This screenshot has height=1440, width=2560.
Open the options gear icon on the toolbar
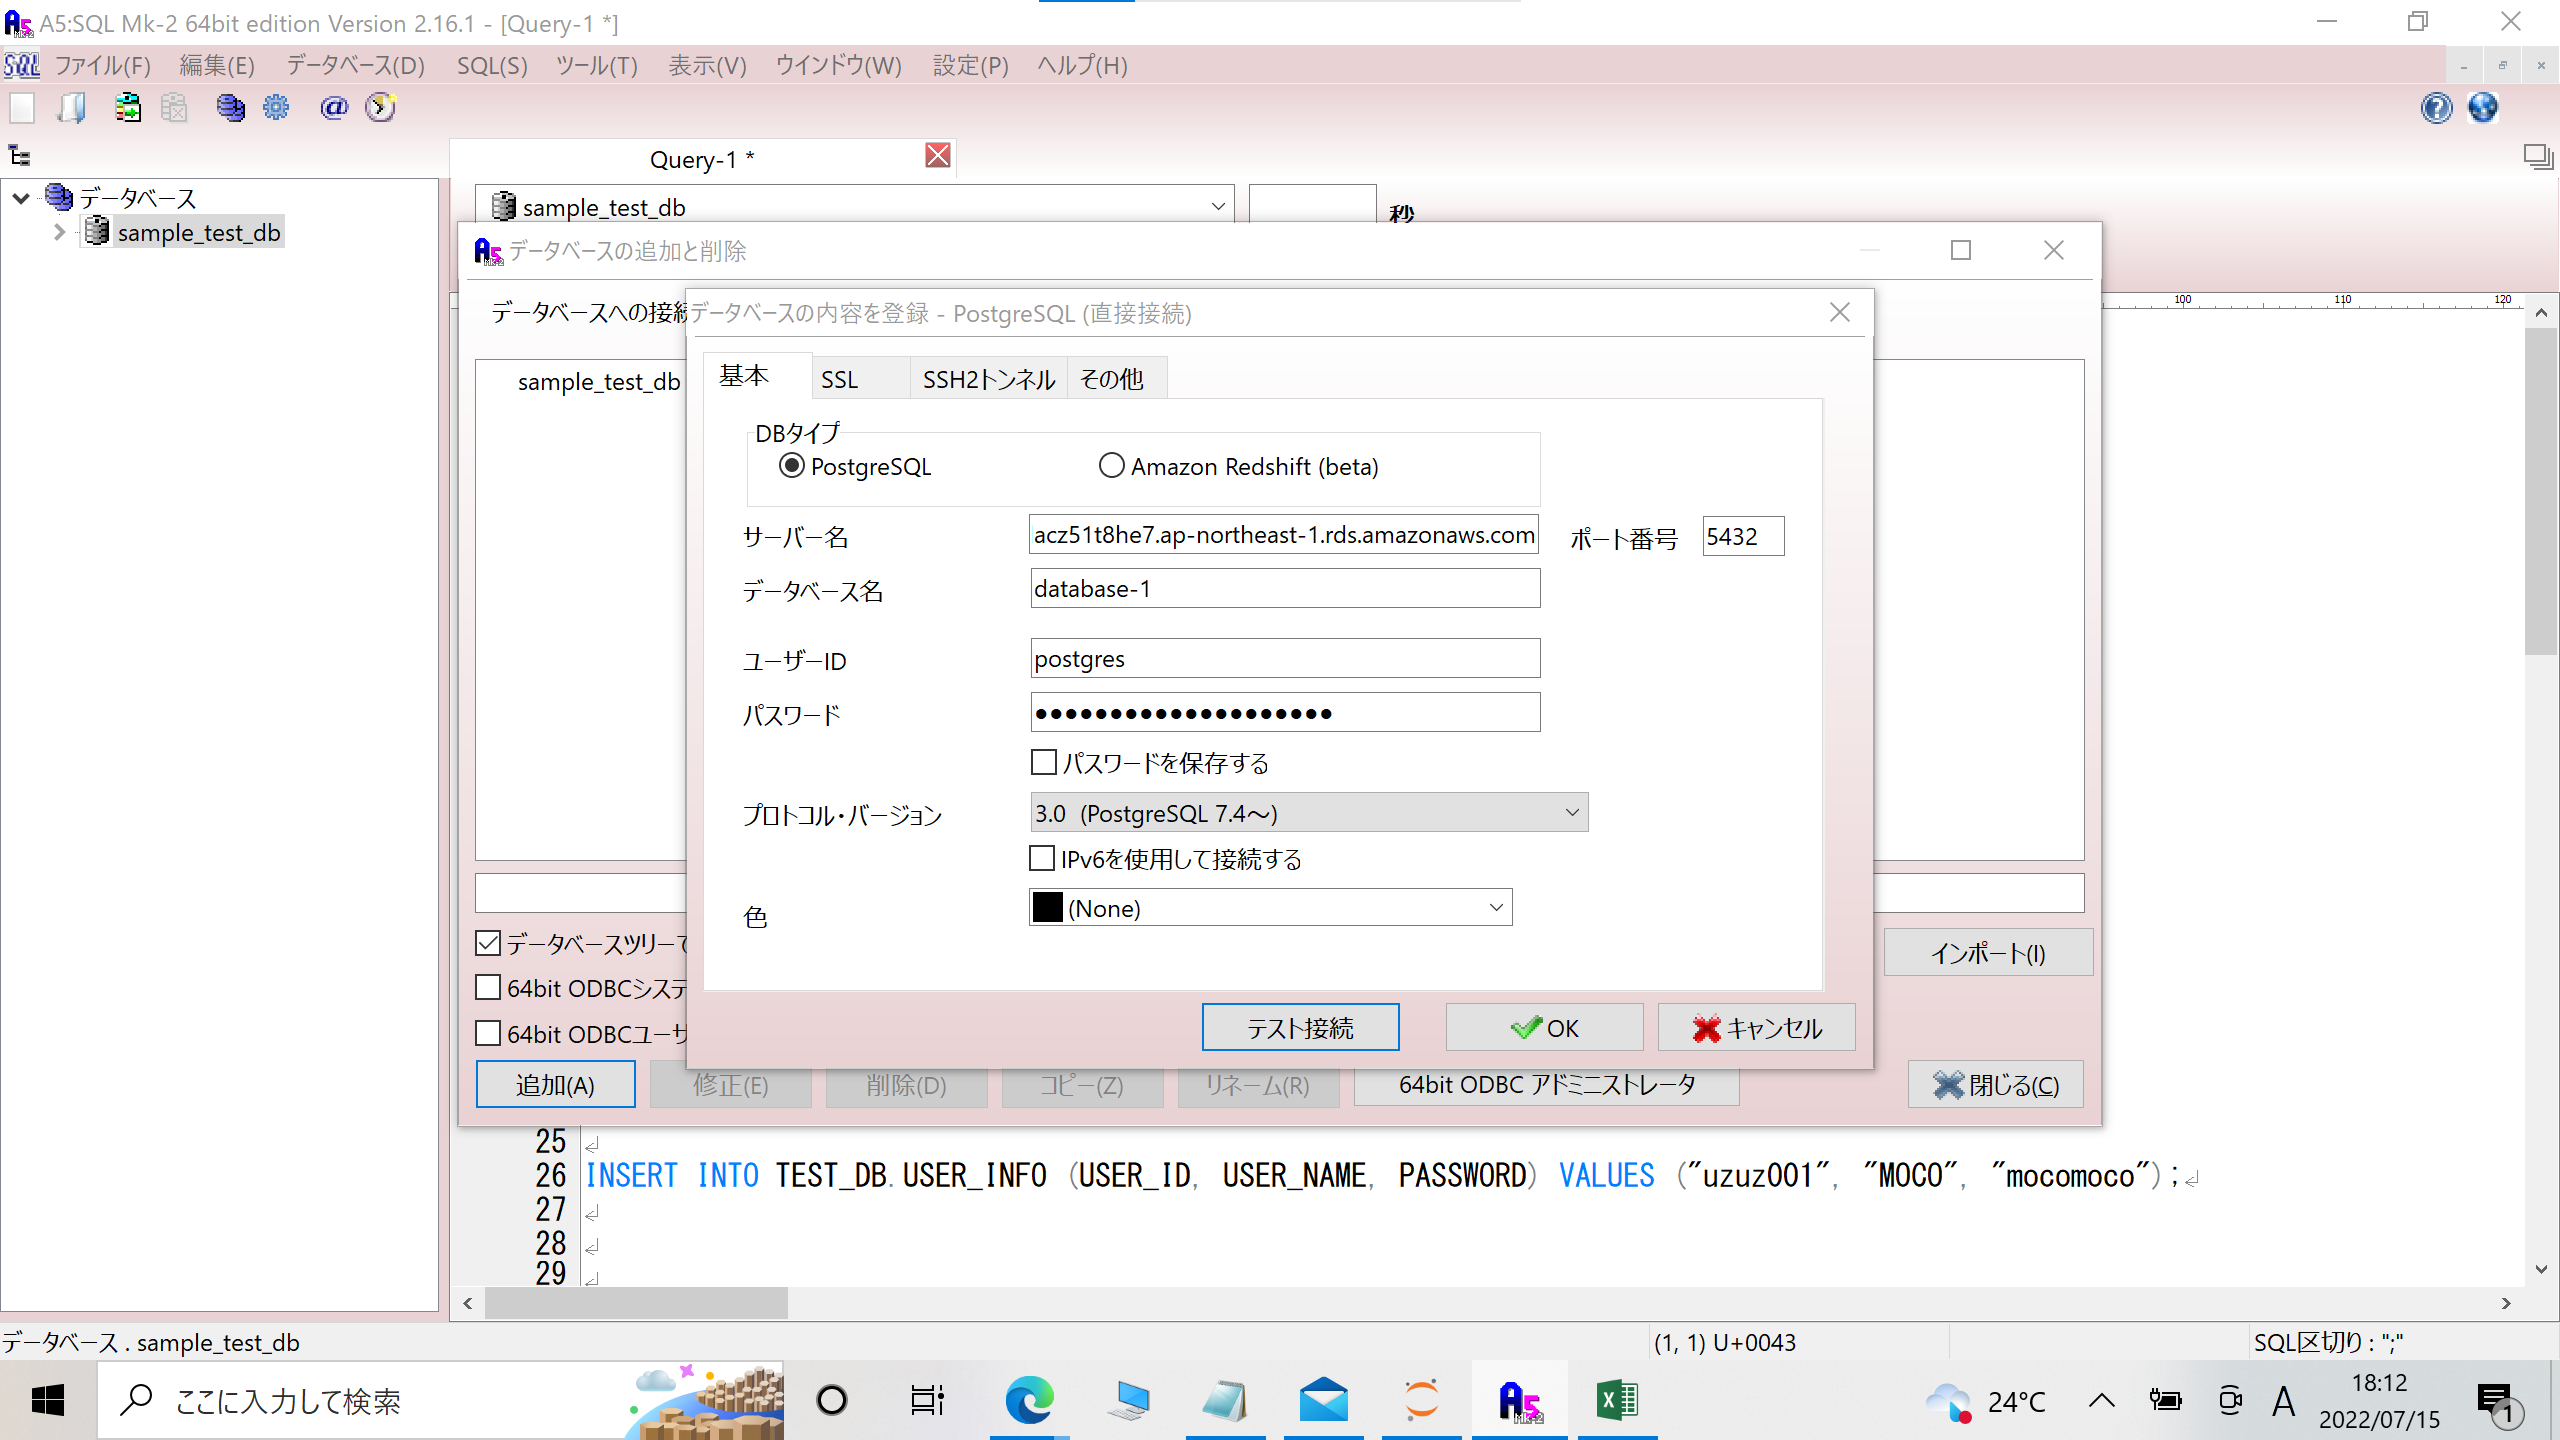pos(276,107)
